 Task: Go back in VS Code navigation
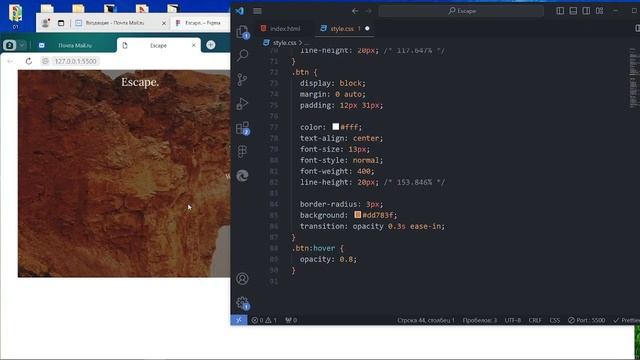pyautogui.click(x=355, y=11)
